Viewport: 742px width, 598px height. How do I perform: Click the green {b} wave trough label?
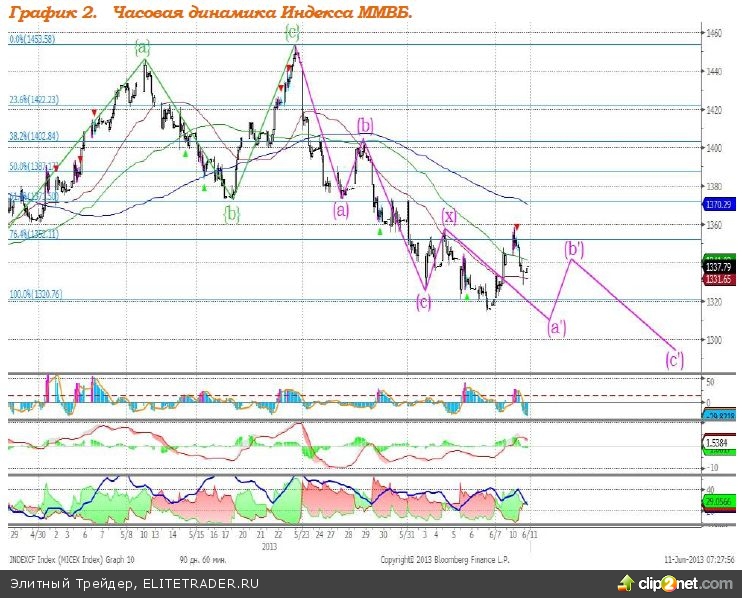[231, 212]
